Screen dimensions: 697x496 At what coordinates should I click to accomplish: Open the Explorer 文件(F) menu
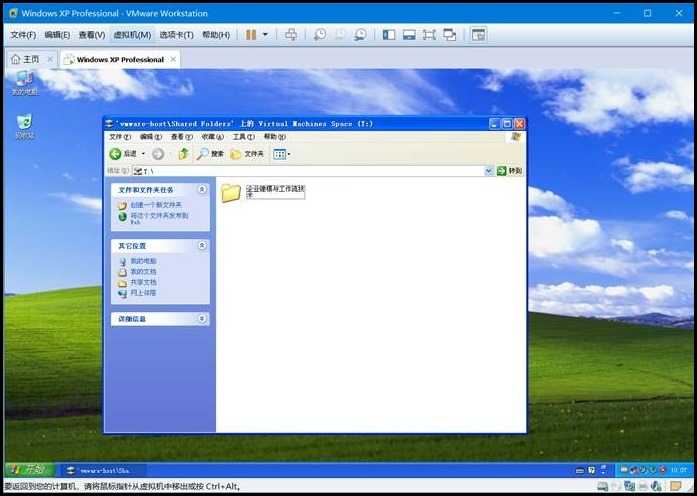(x=120, y=137)
